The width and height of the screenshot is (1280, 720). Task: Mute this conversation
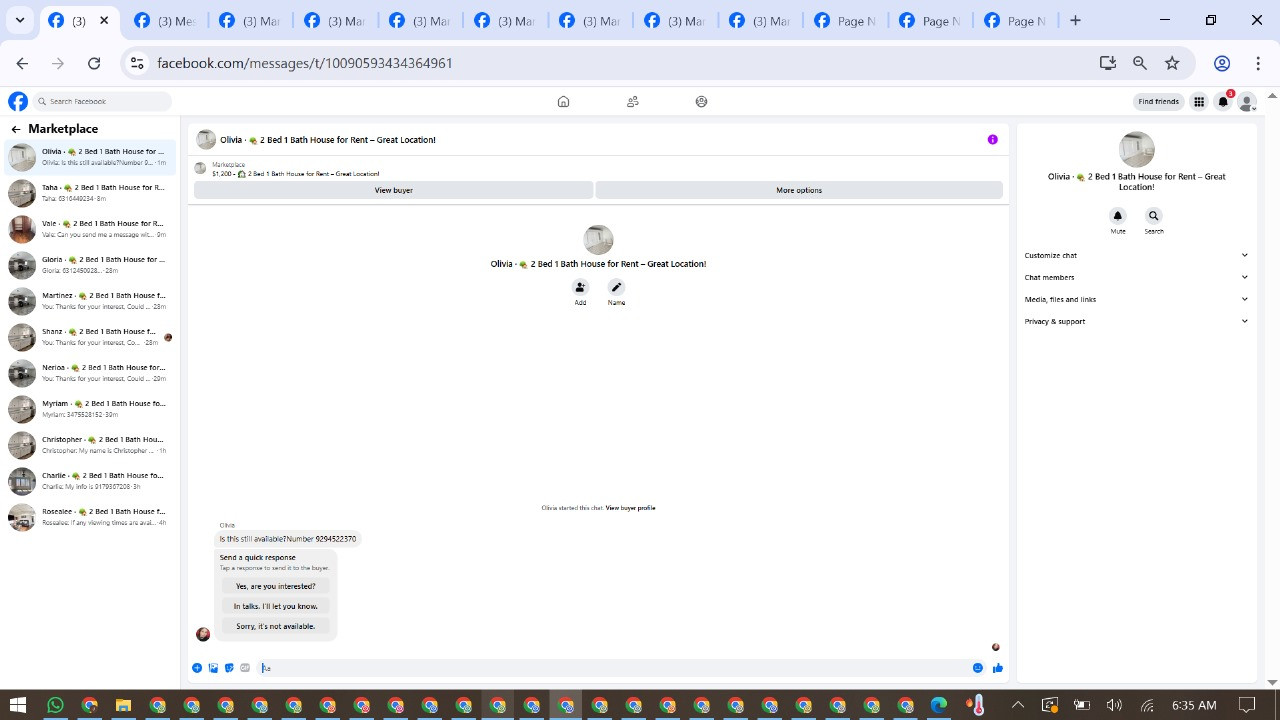(x=1118, y=216)
